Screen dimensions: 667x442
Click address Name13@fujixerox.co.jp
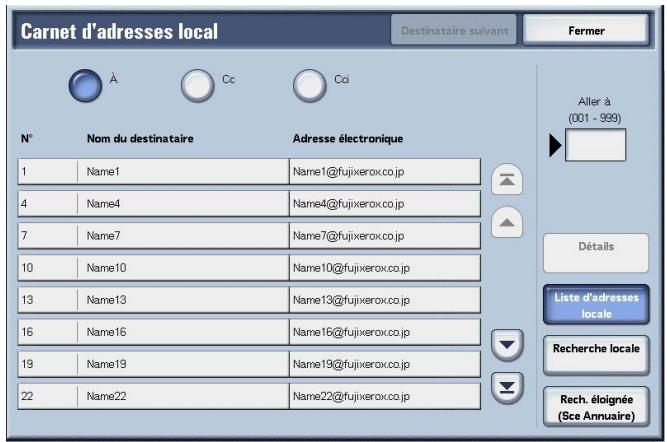385,300
